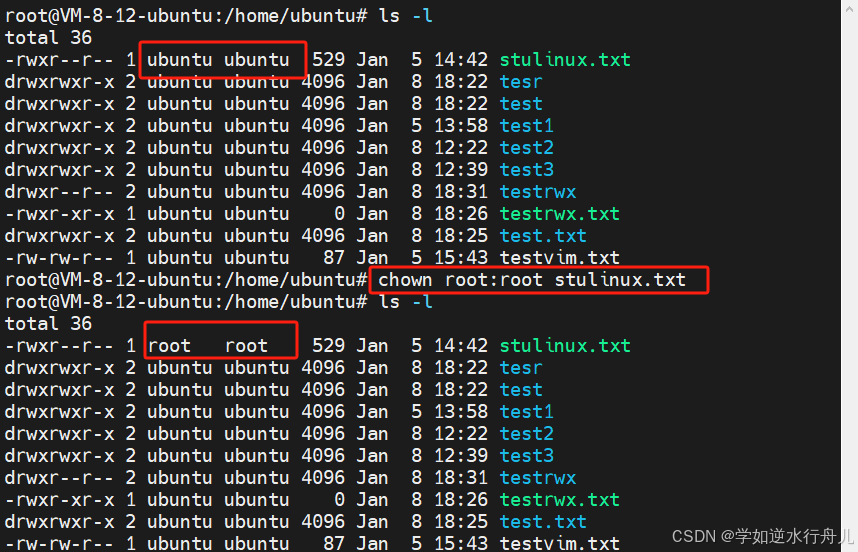The height and width of the screenshot is (552, 858).
Task: Click stulinux.txt filename in the listing before chown
Action: click(x=565, y=60)
